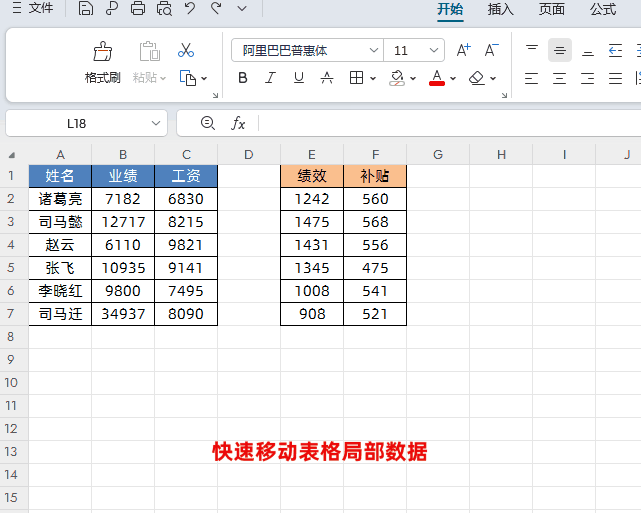Select column E header

pyautogui.click(x=312, y=155)
